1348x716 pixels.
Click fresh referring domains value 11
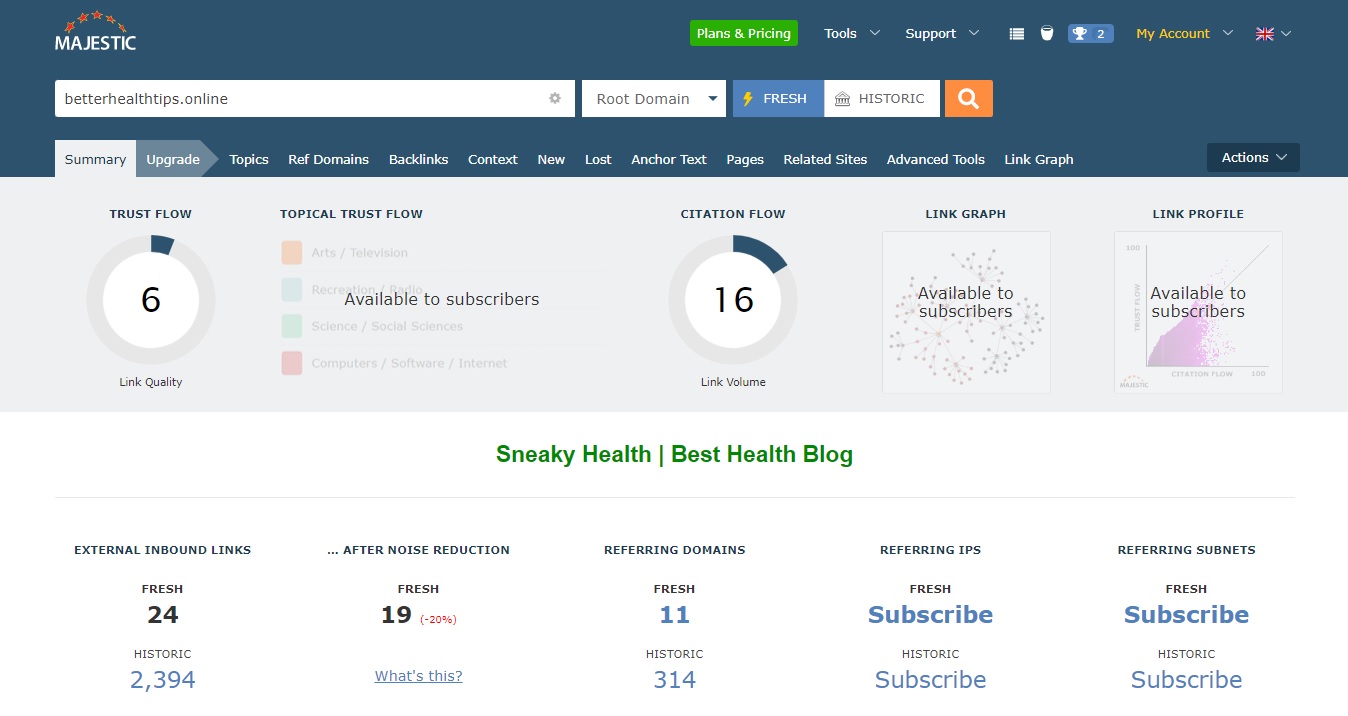tap(674, 615)
